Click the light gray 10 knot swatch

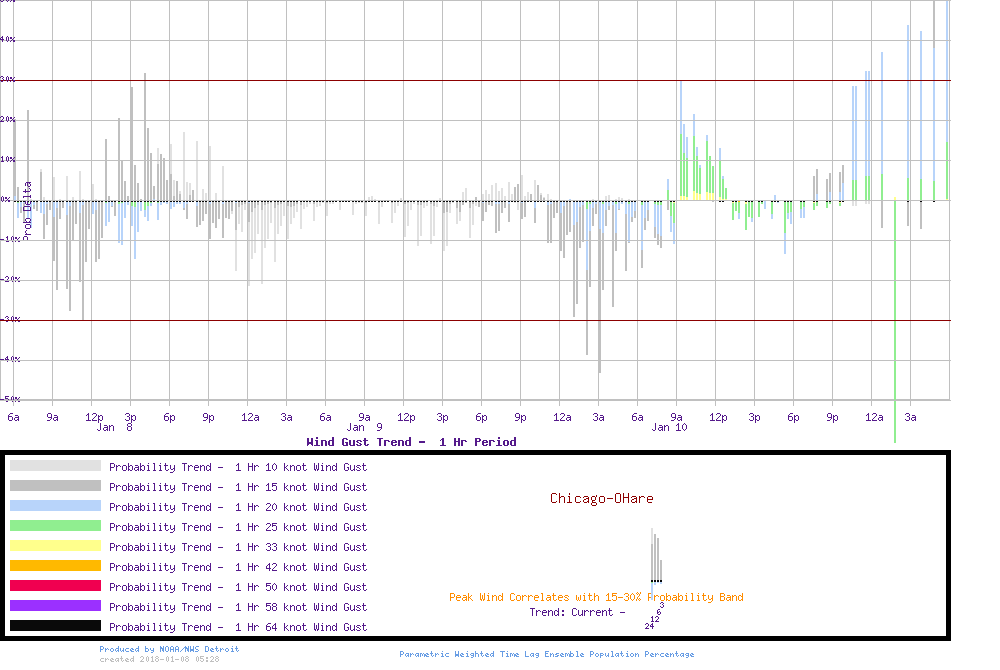pos(55,466)
